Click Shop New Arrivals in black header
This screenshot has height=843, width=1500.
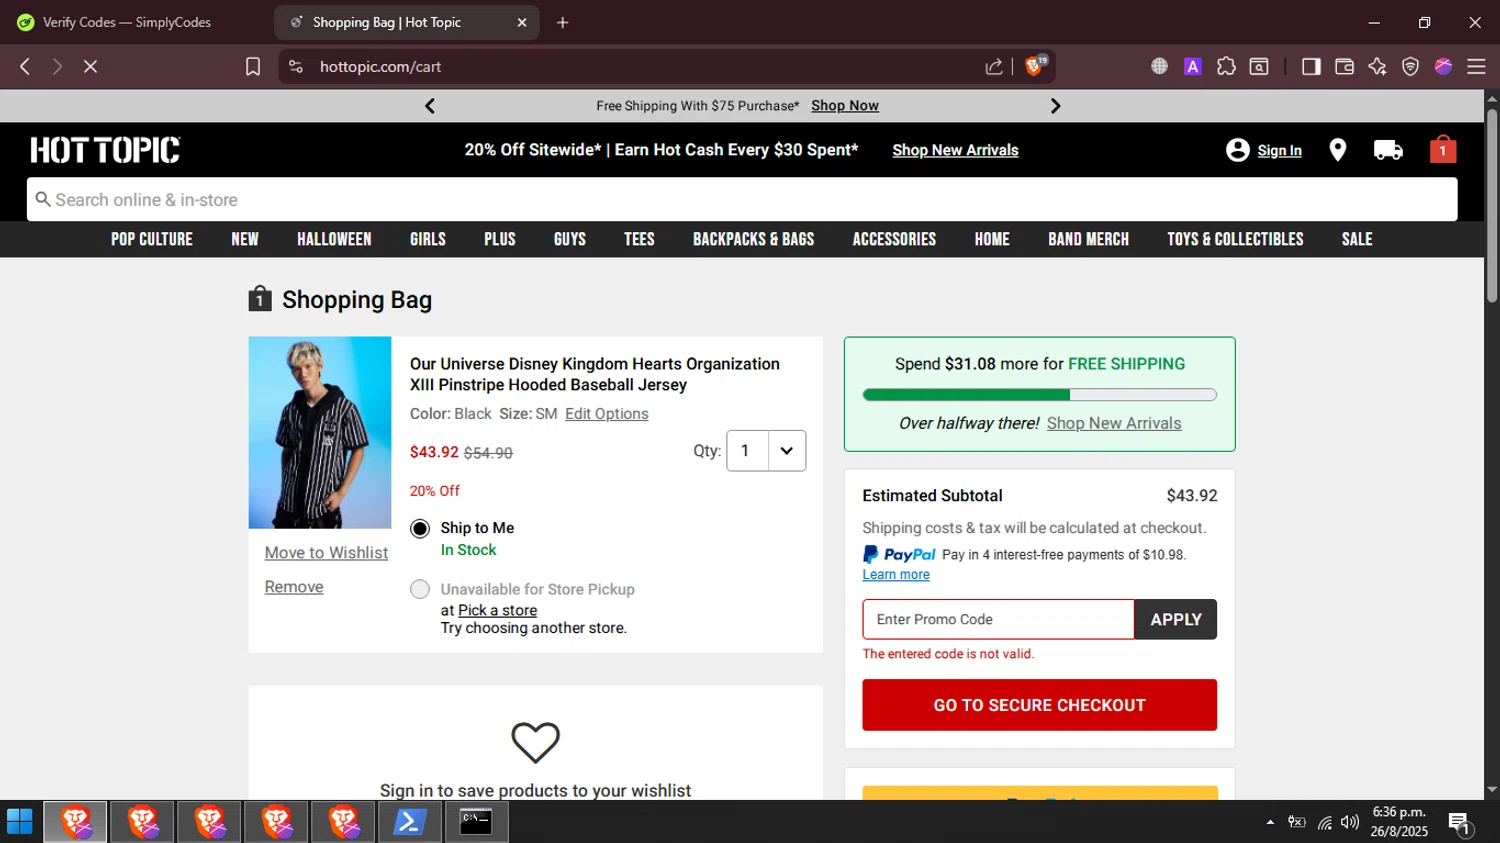pos(955,150)
